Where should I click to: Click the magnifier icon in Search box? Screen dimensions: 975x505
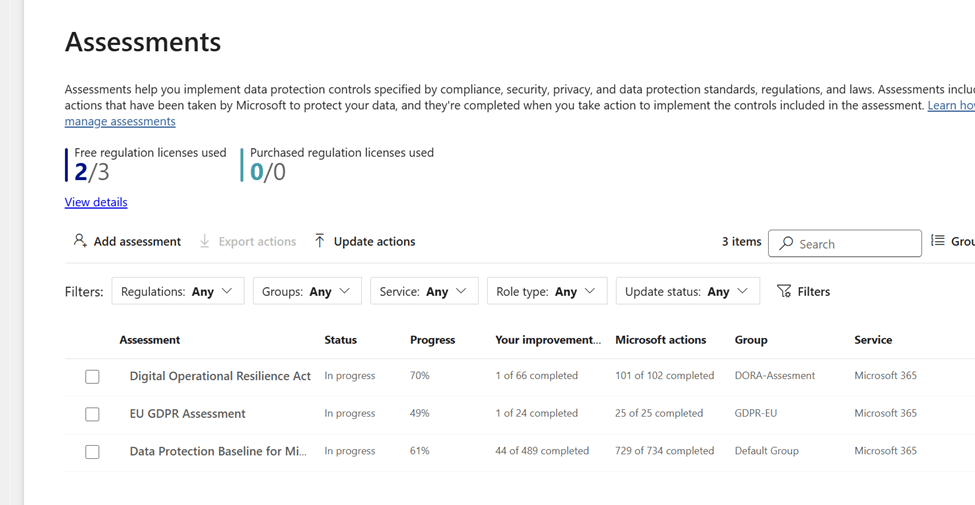coord(787,243)
